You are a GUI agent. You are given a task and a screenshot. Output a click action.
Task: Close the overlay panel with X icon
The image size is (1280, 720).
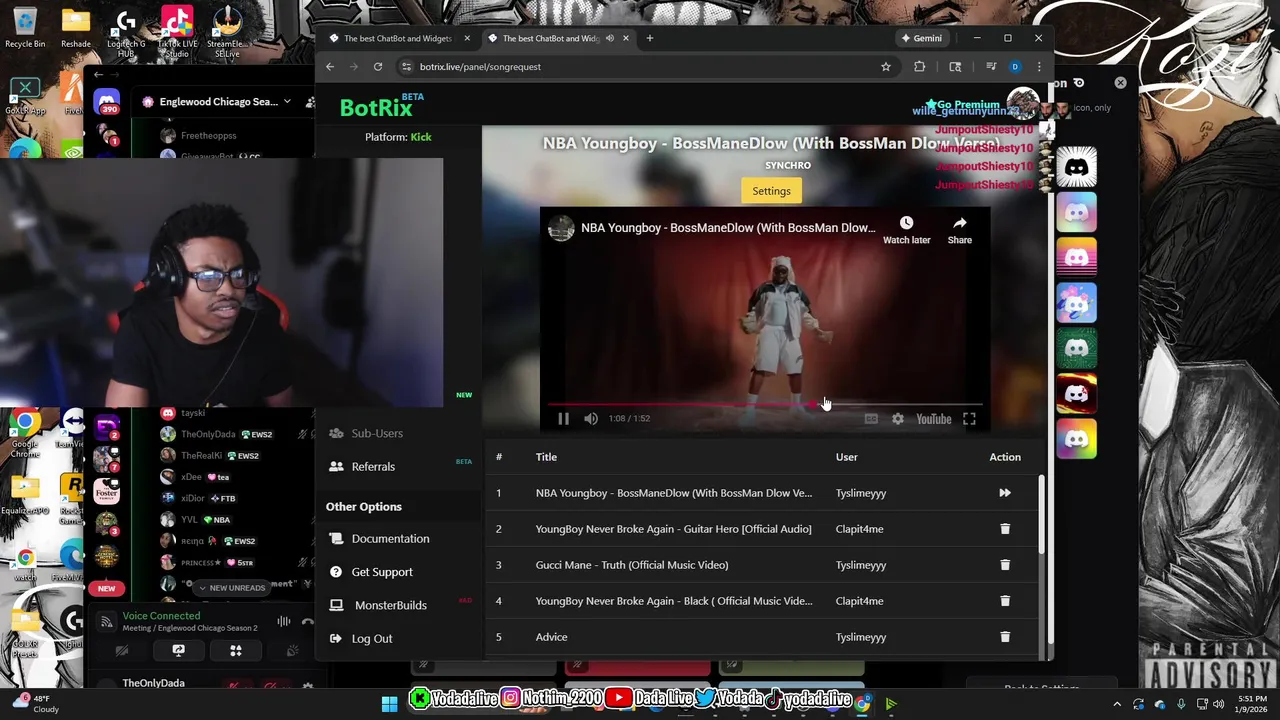(1120, 83)
